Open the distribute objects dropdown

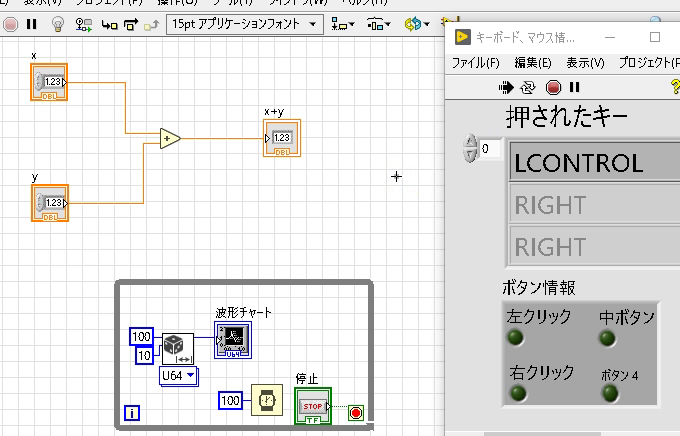pyautogui.click(x=379, y=24)
